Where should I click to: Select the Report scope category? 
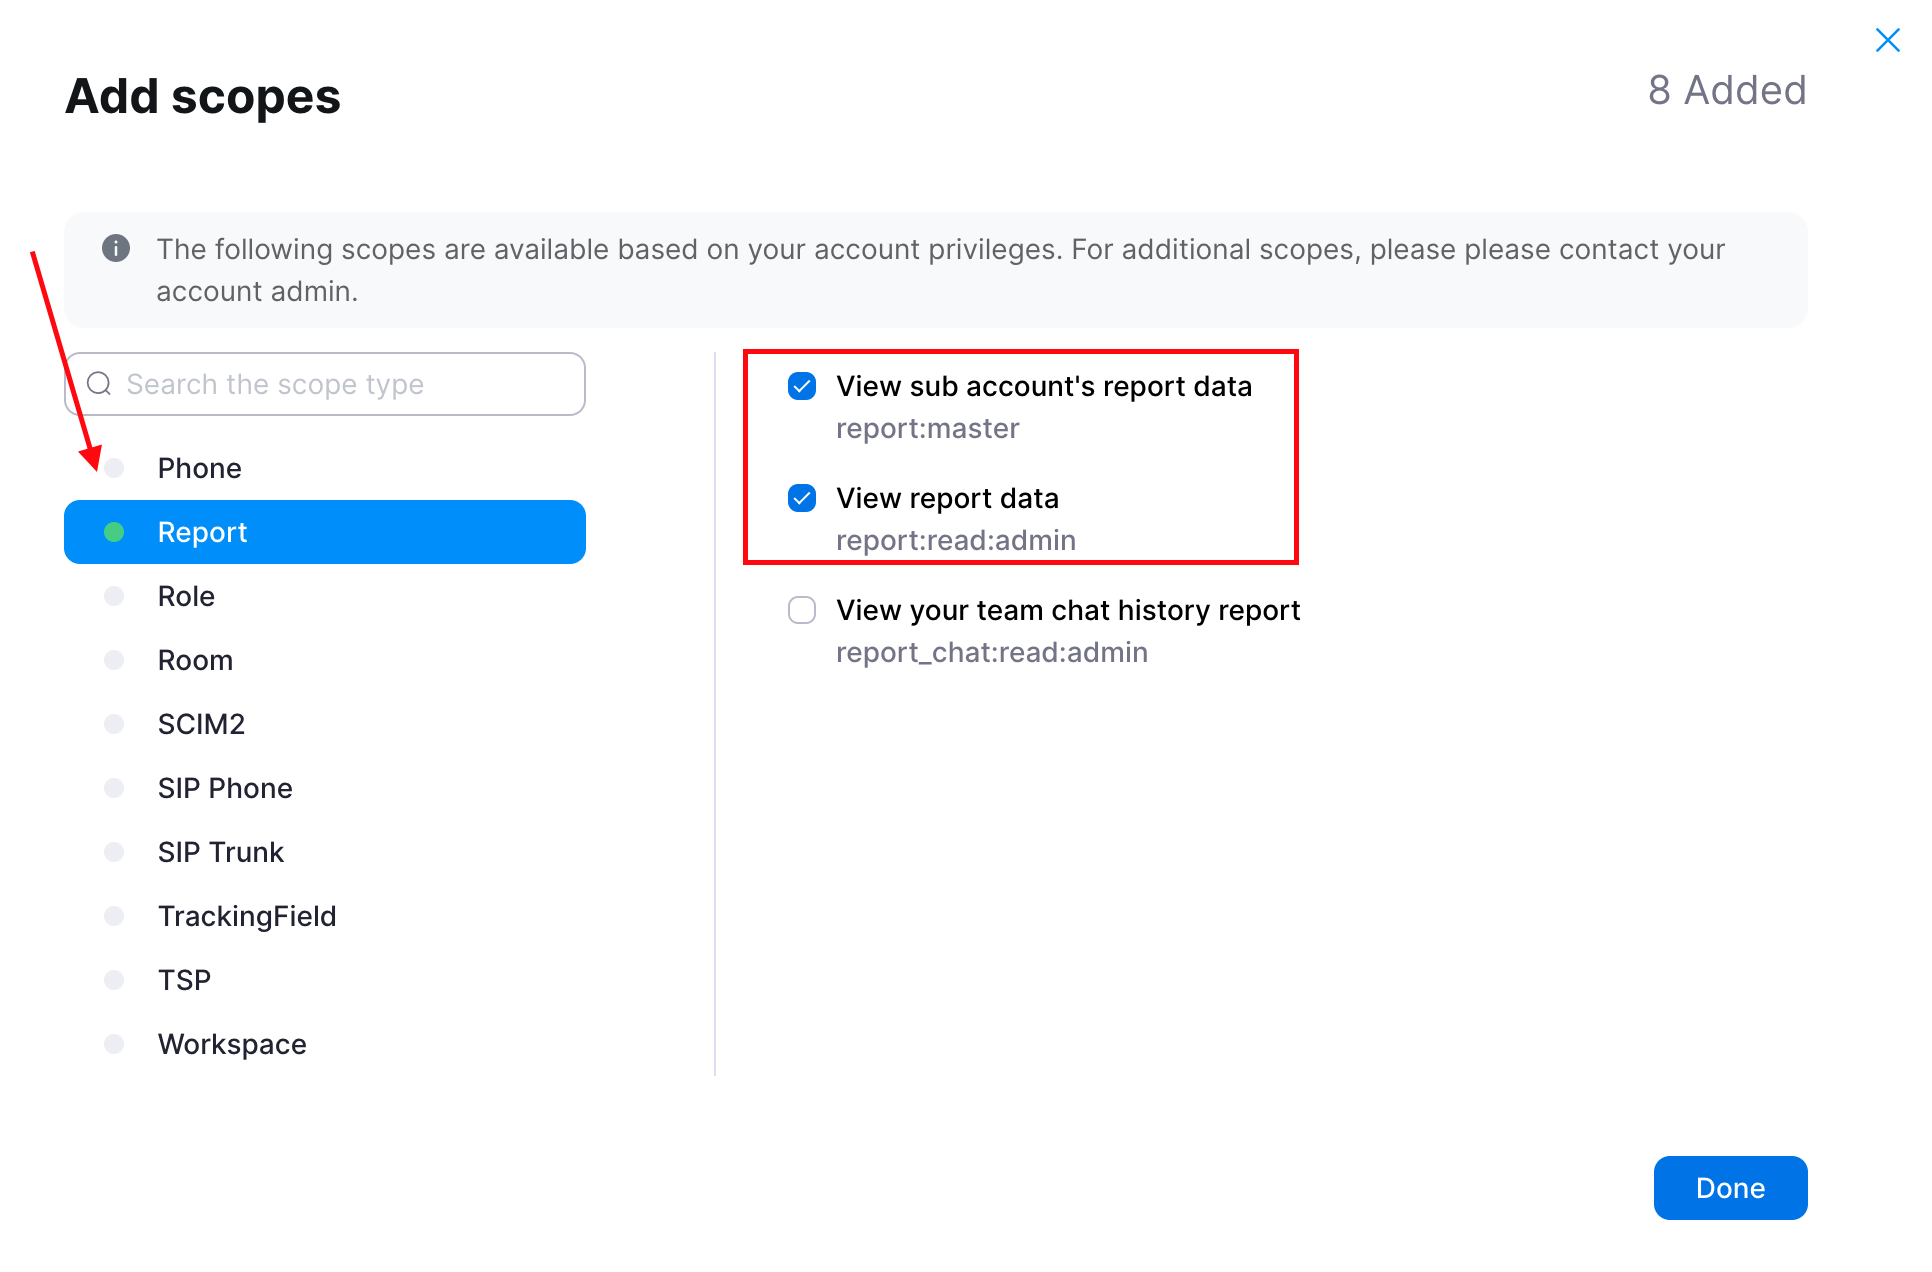(325, 532)
